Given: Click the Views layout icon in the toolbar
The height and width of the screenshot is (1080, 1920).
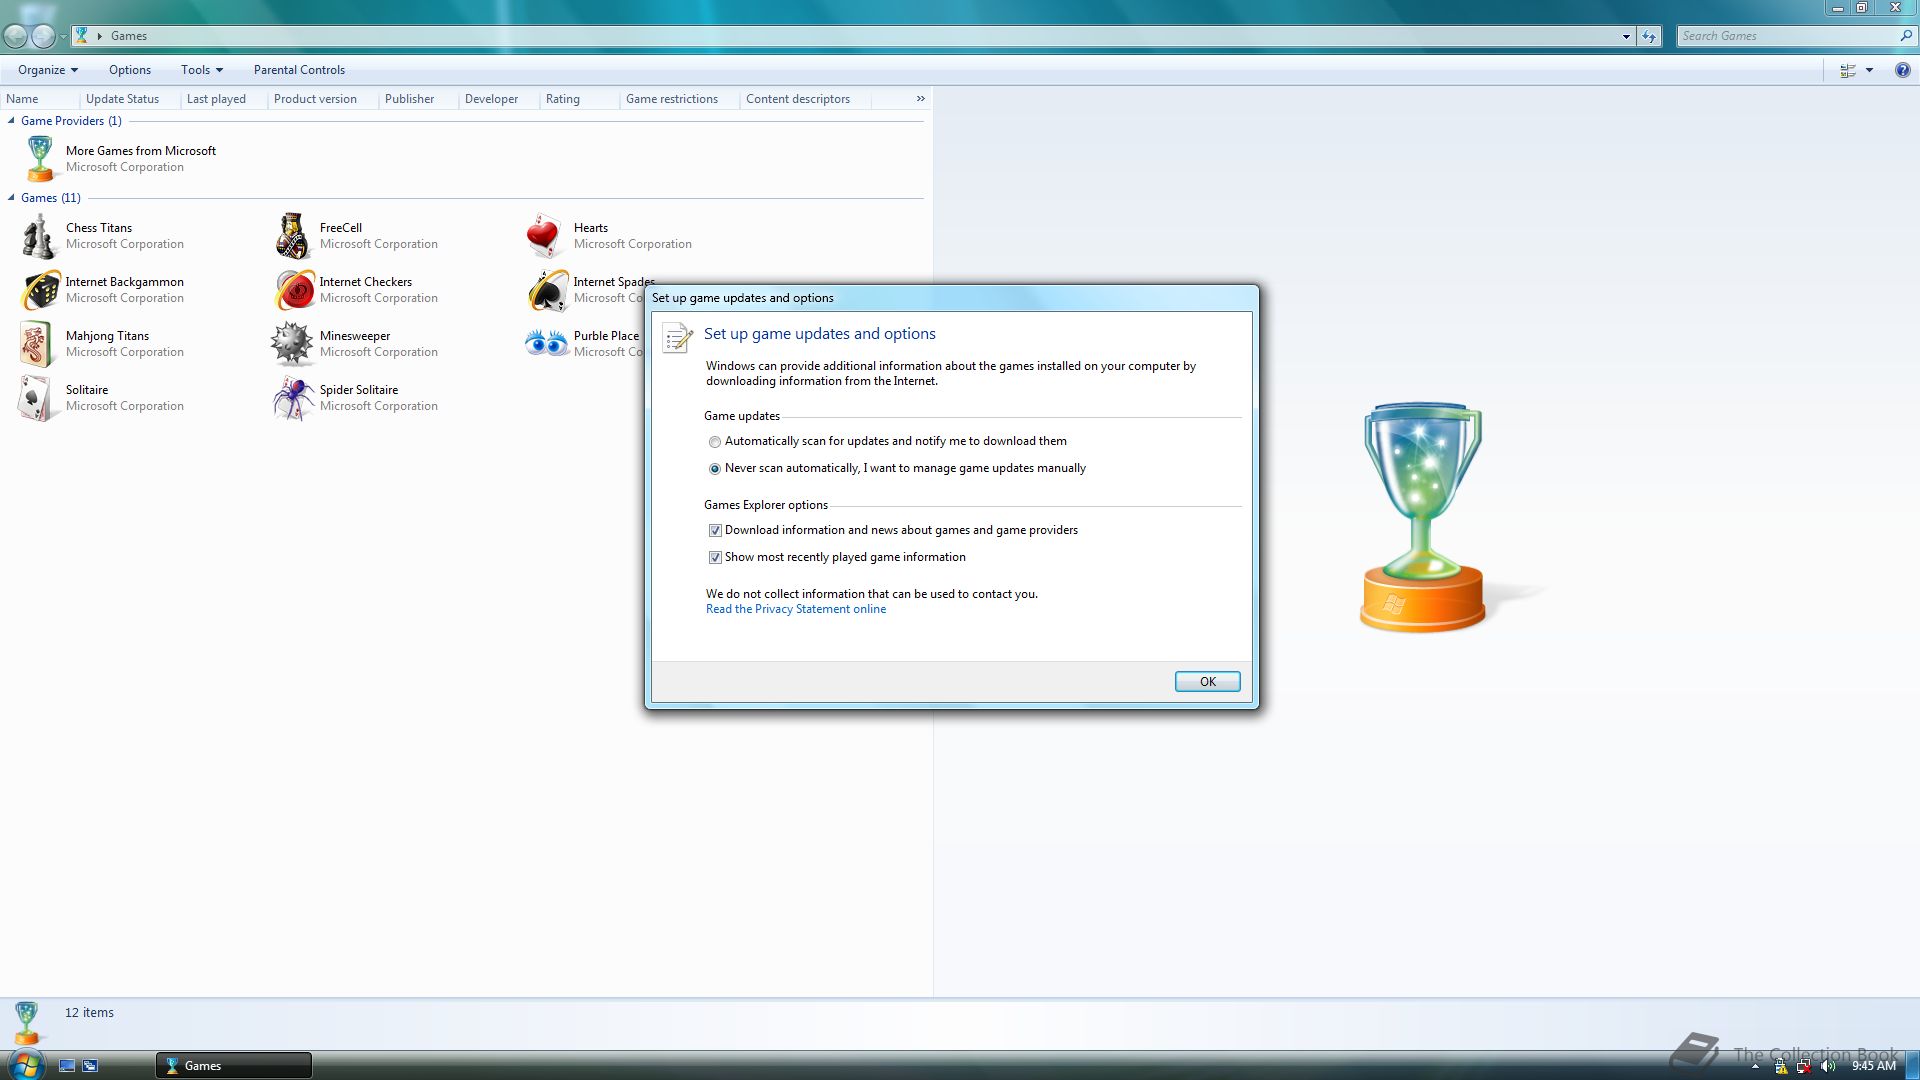Looking at the screenshot, I should pyautogui.click(x=1848, y=70).
